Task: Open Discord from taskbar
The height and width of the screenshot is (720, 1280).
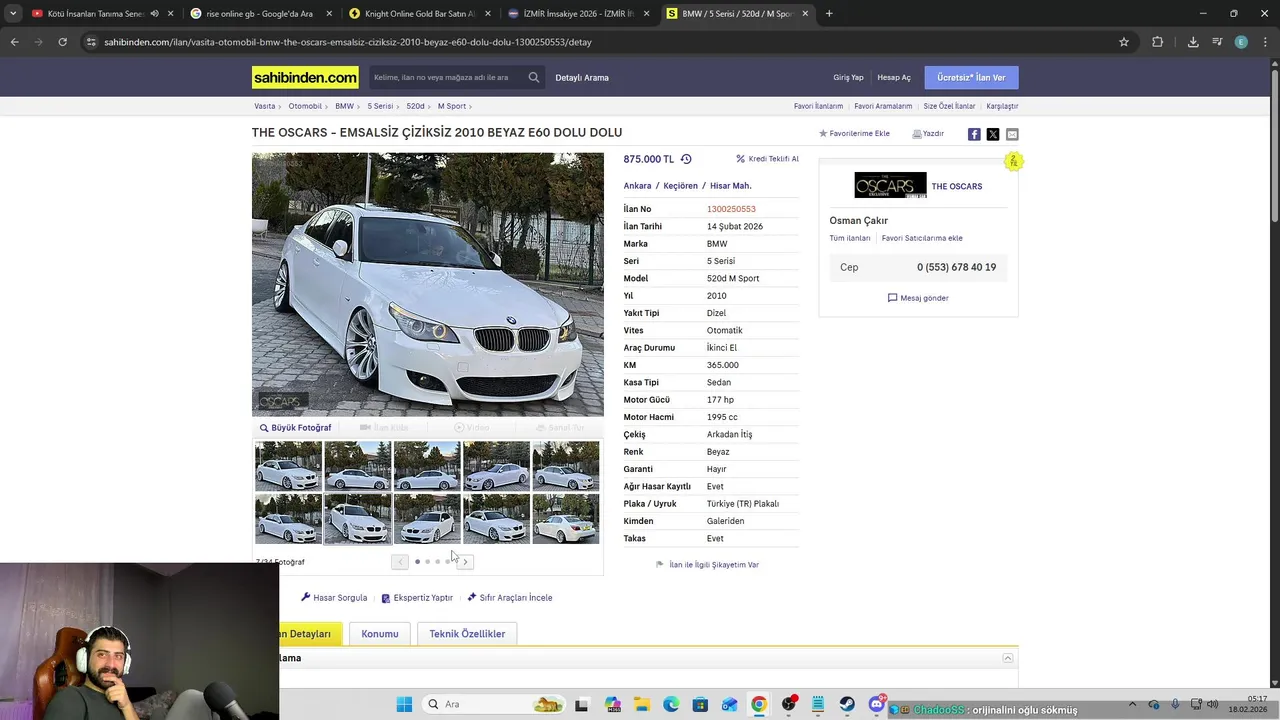Action: 877,704
